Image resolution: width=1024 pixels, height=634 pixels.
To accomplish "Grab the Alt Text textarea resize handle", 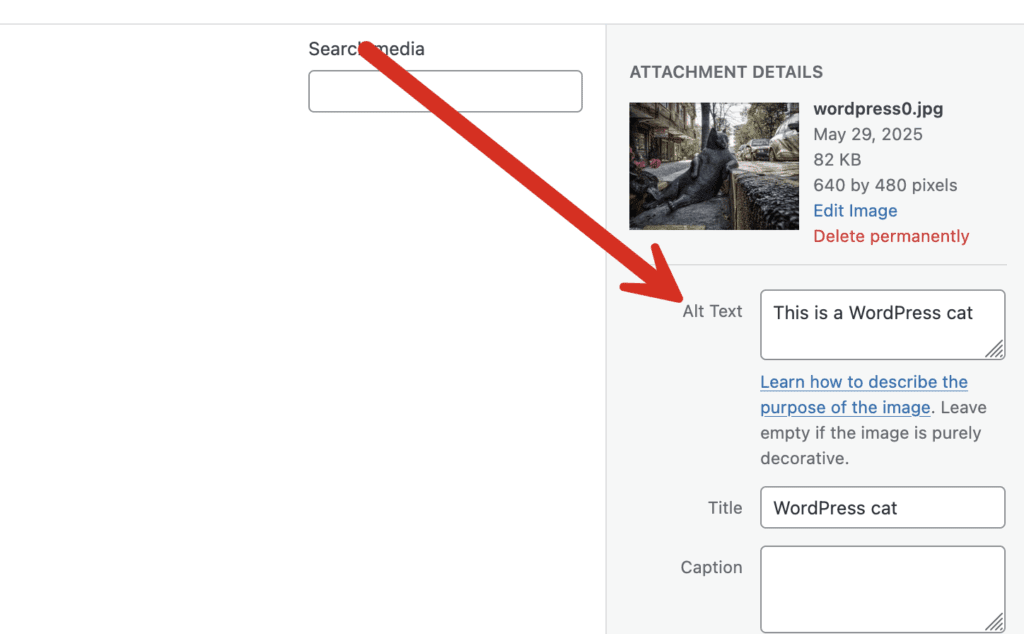I will pos(995,349).
